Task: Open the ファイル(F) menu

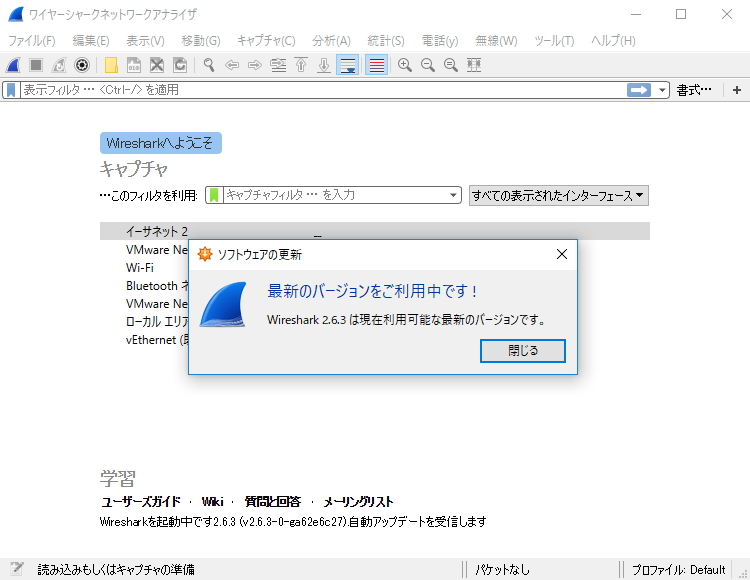Action: coord(32,41)
